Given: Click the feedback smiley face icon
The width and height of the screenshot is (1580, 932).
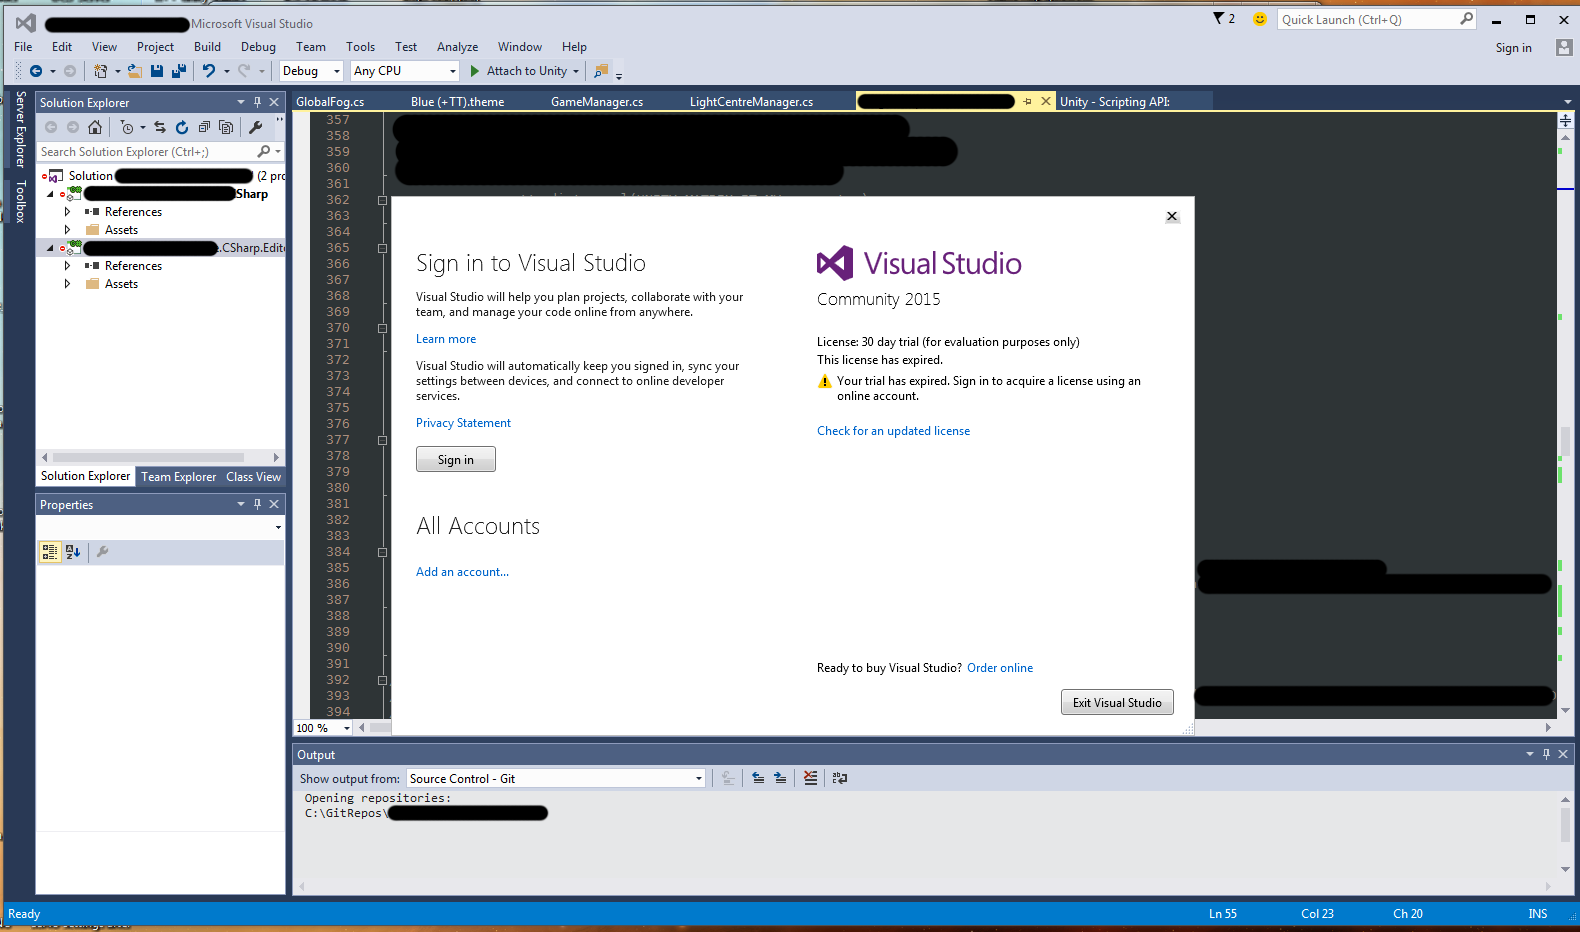Looking at the screenshot, I should 1260,19.
